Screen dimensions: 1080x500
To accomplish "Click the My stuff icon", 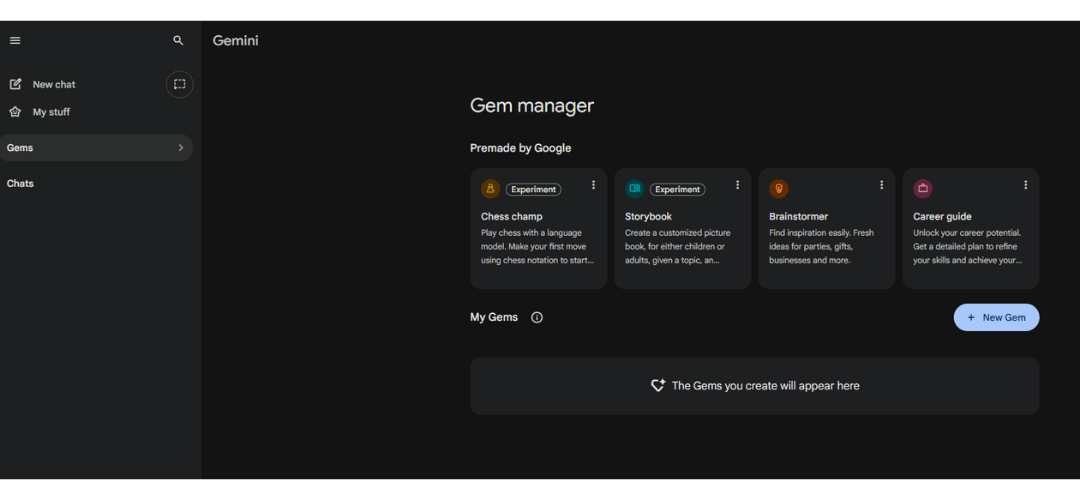I will (x=15, y=112).
